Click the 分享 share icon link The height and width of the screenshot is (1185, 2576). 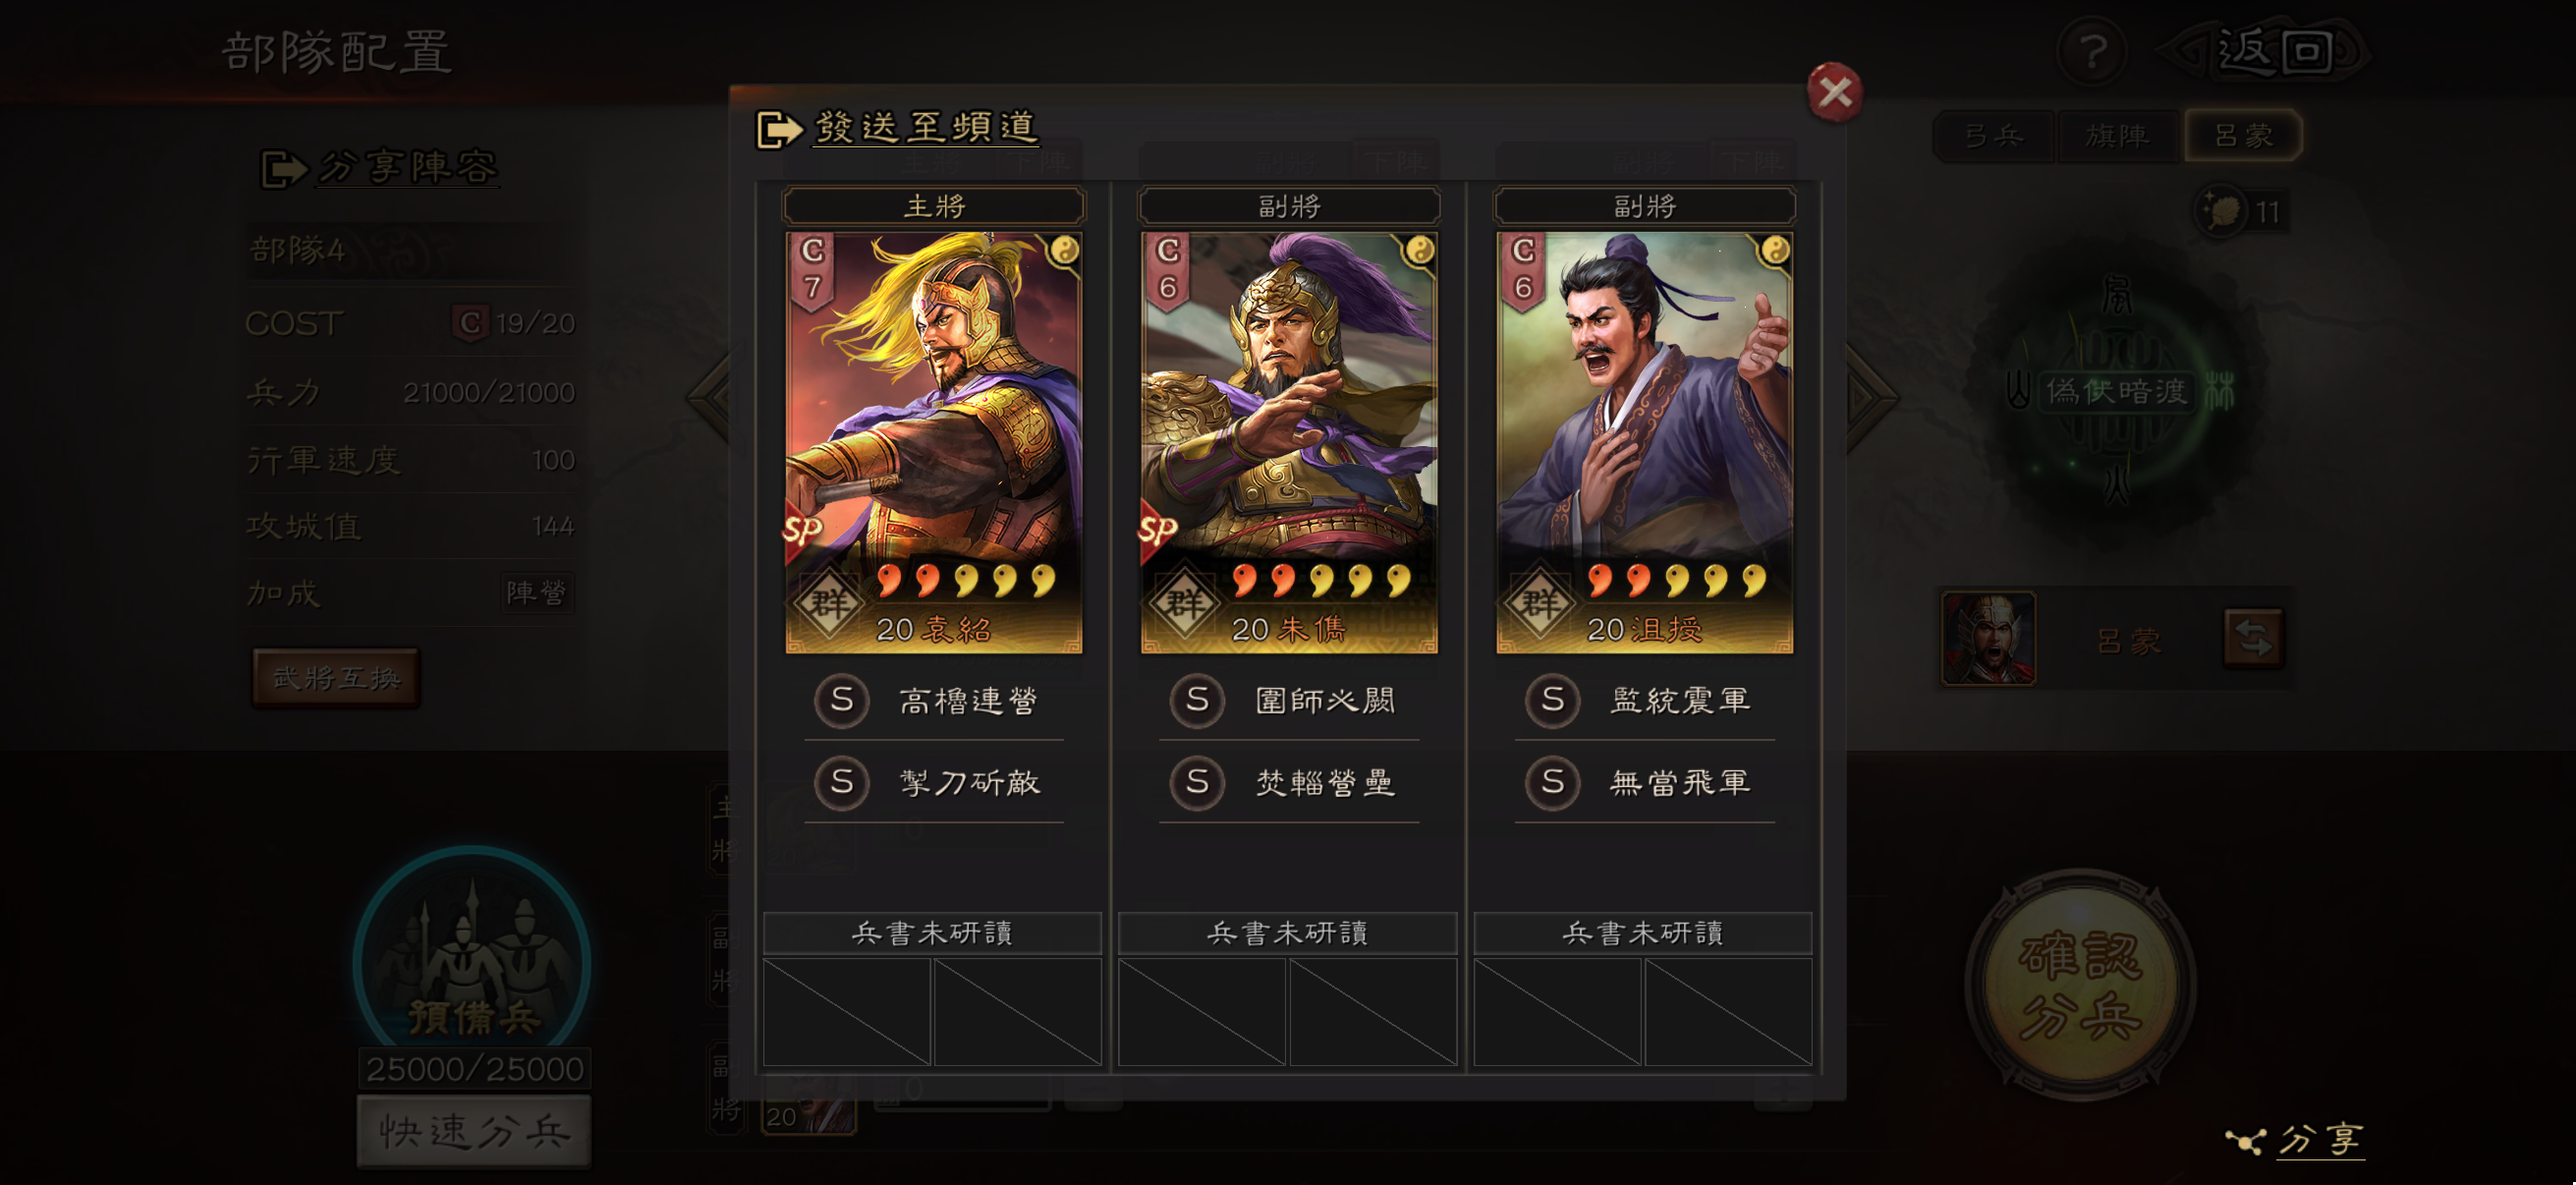tap(2296, 1140)
